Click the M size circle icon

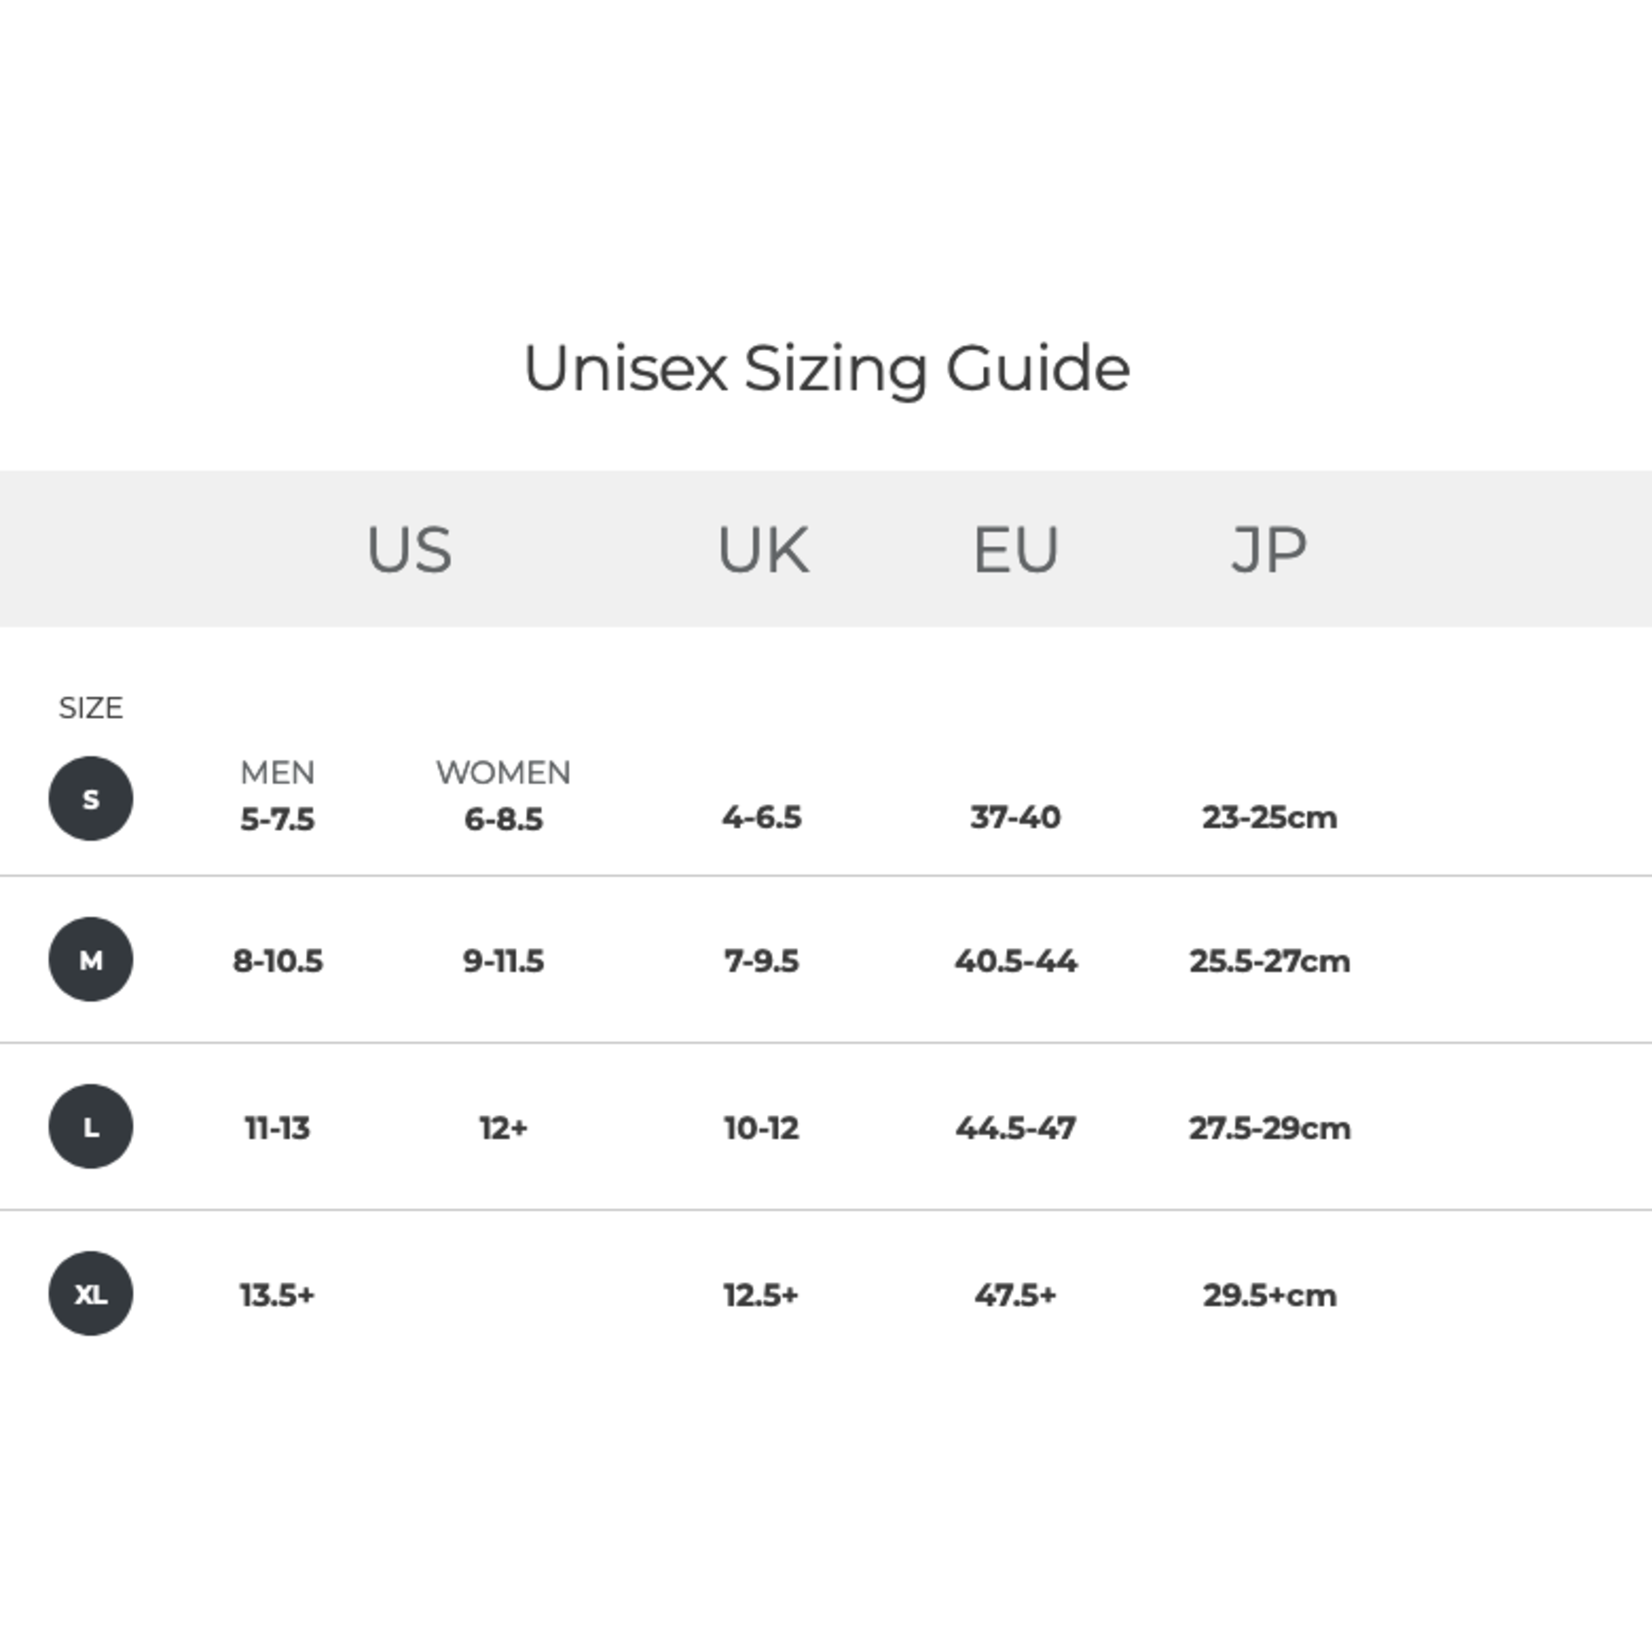click(91, 960)
